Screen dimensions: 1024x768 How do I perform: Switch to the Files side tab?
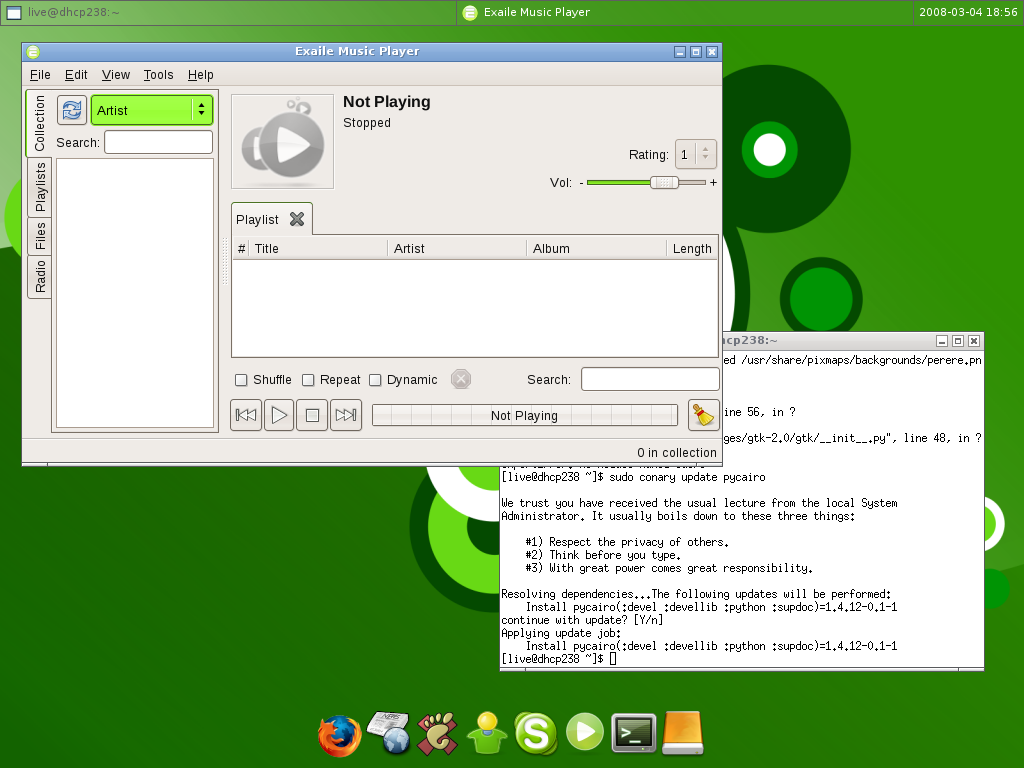coord(40,236)
